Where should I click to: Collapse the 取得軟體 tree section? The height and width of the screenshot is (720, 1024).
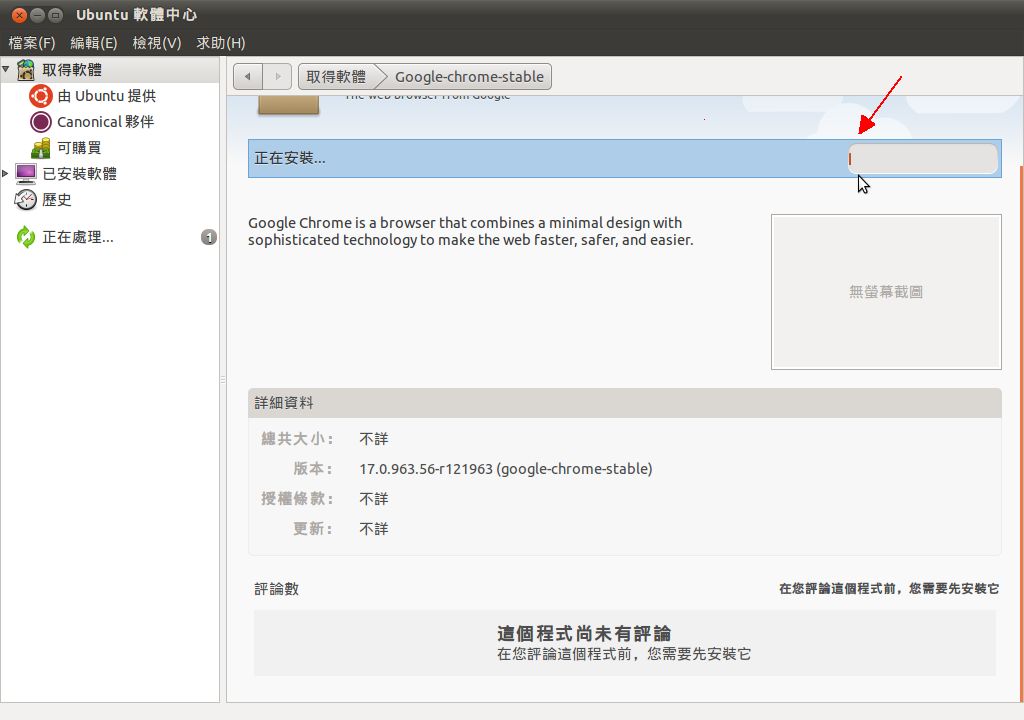pyautogui.click(x=6, y=70)
